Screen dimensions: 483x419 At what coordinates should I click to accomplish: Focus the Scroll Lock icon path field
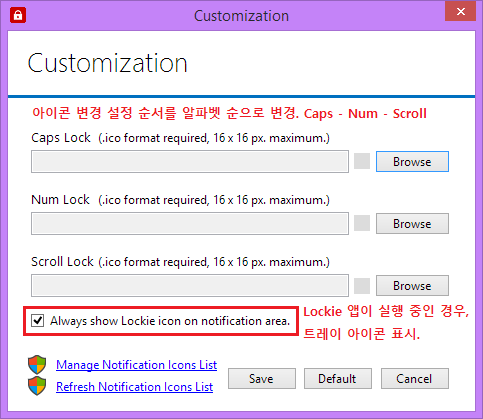(190, 285)
